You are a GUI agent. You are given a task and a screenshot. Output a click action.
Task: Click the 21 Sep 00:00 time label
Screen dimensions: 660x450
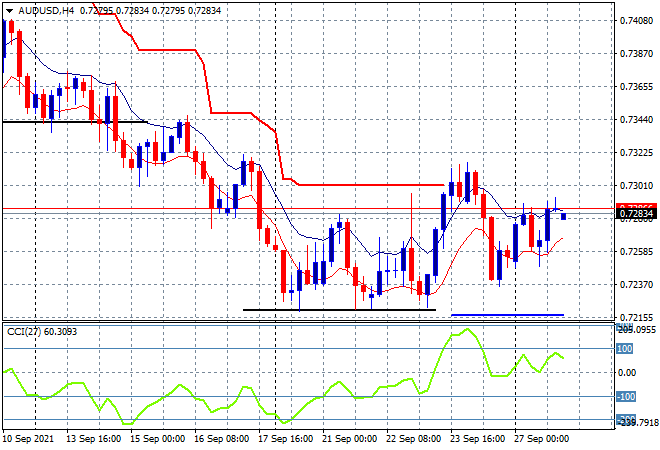349,439
